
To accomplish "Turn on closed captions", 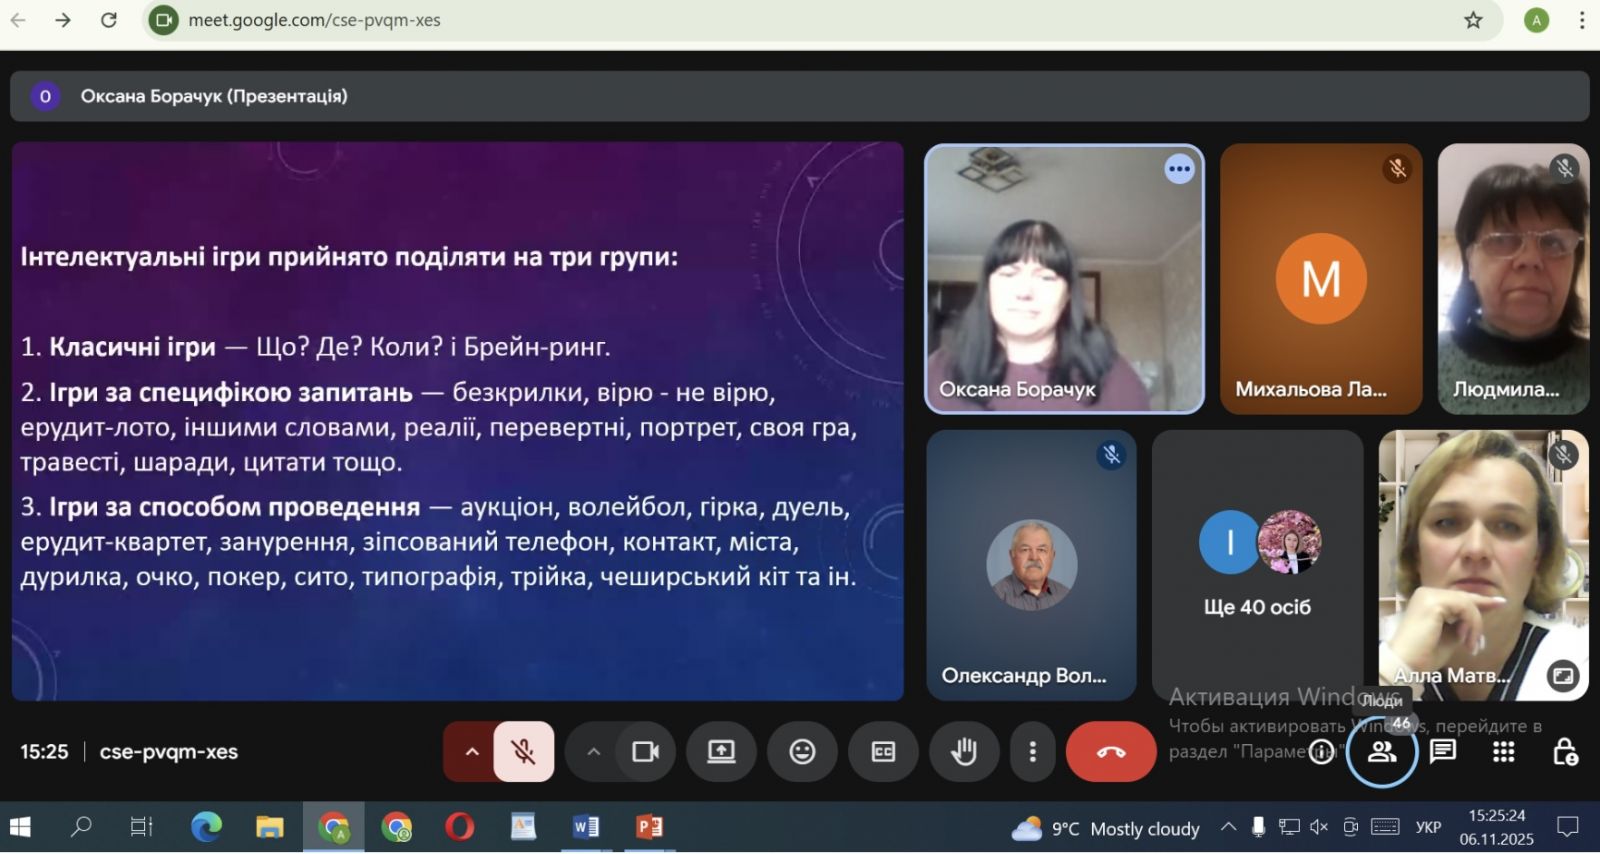I will 883,751.
